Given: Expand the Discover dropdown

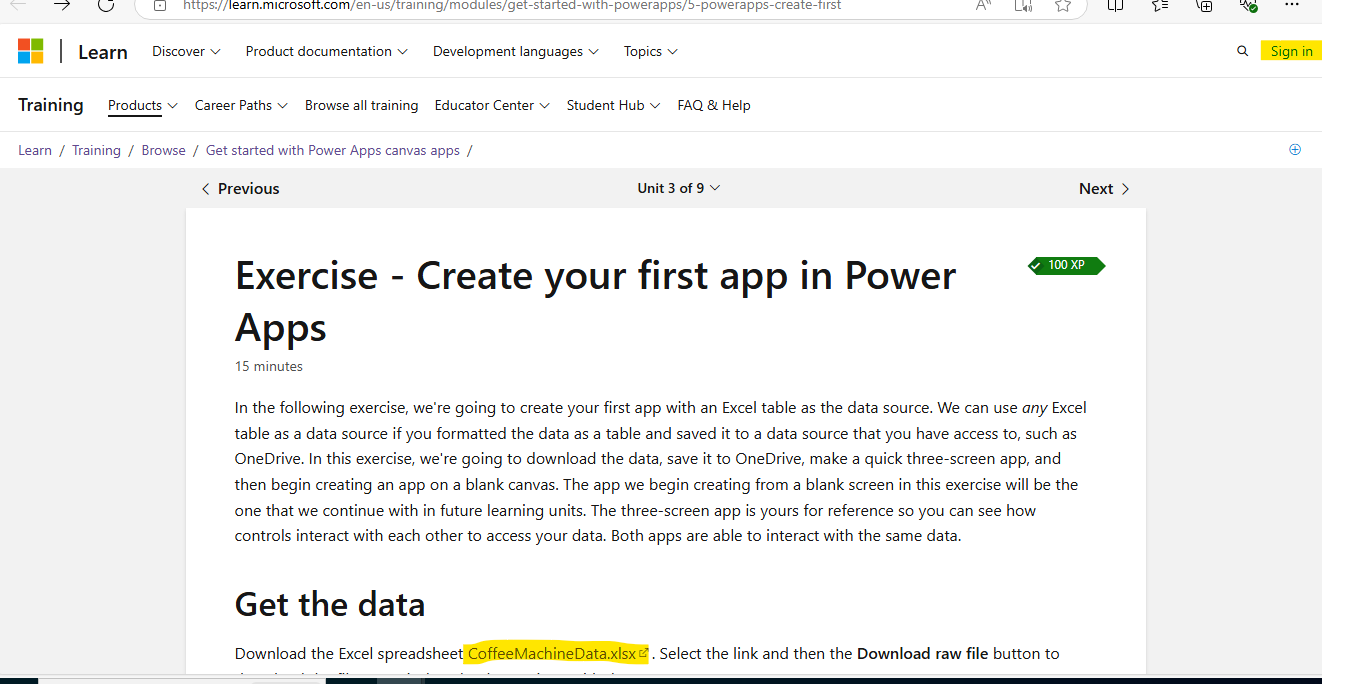Looking at the screenshot, I should pyautogui.click(x=186, y=51).
